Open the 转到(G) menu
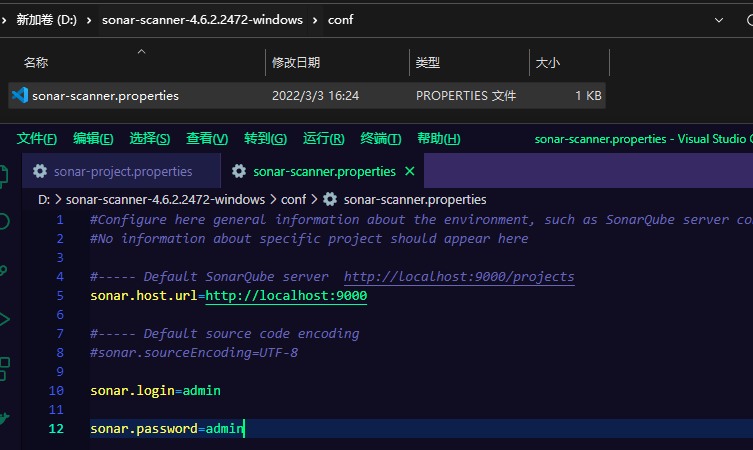Viewport: 753px width, 450px height. 265,139
